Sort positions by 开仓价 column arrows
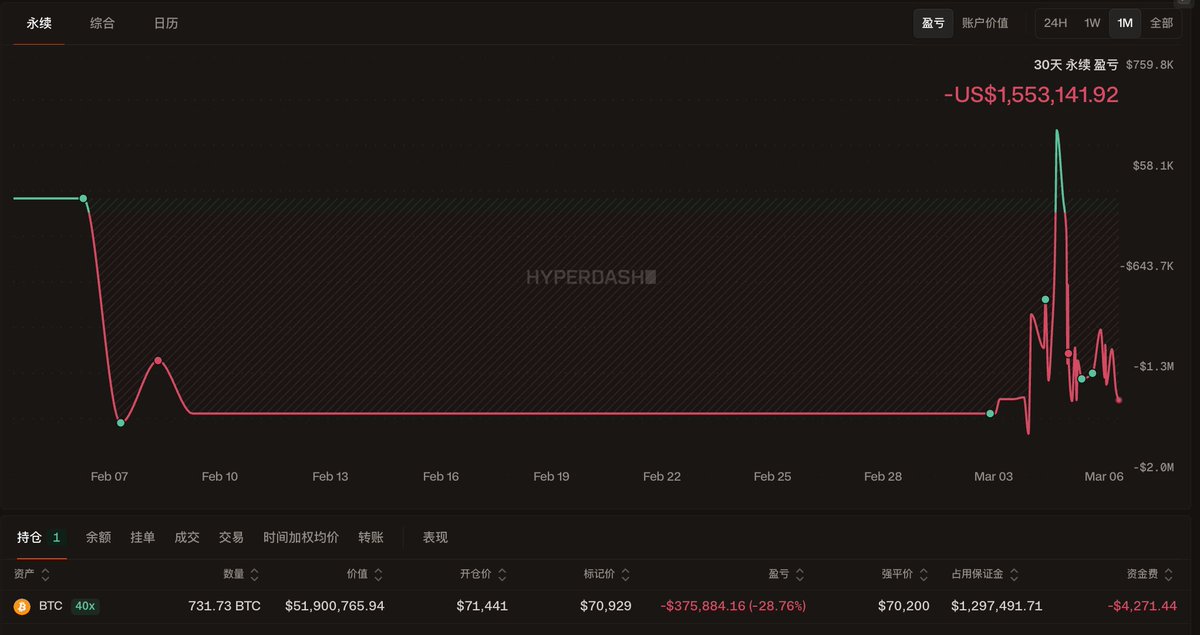Image resolution: width=1200 pixels, height=635 pixels. point(502,575)
